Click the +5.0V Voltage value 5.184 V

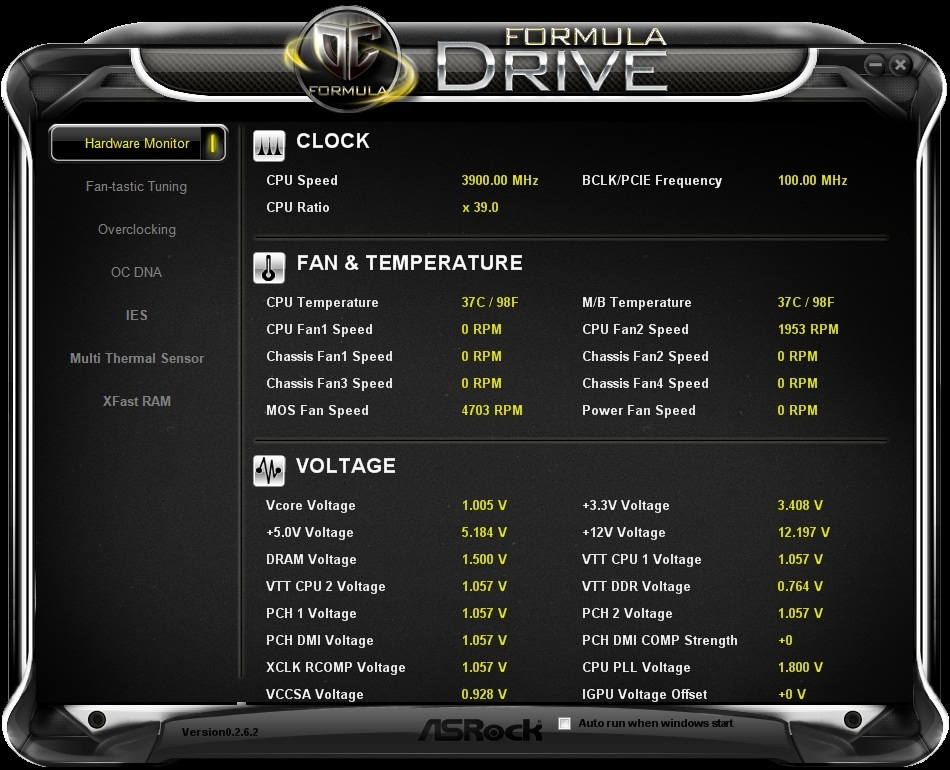tap(484, 533)
